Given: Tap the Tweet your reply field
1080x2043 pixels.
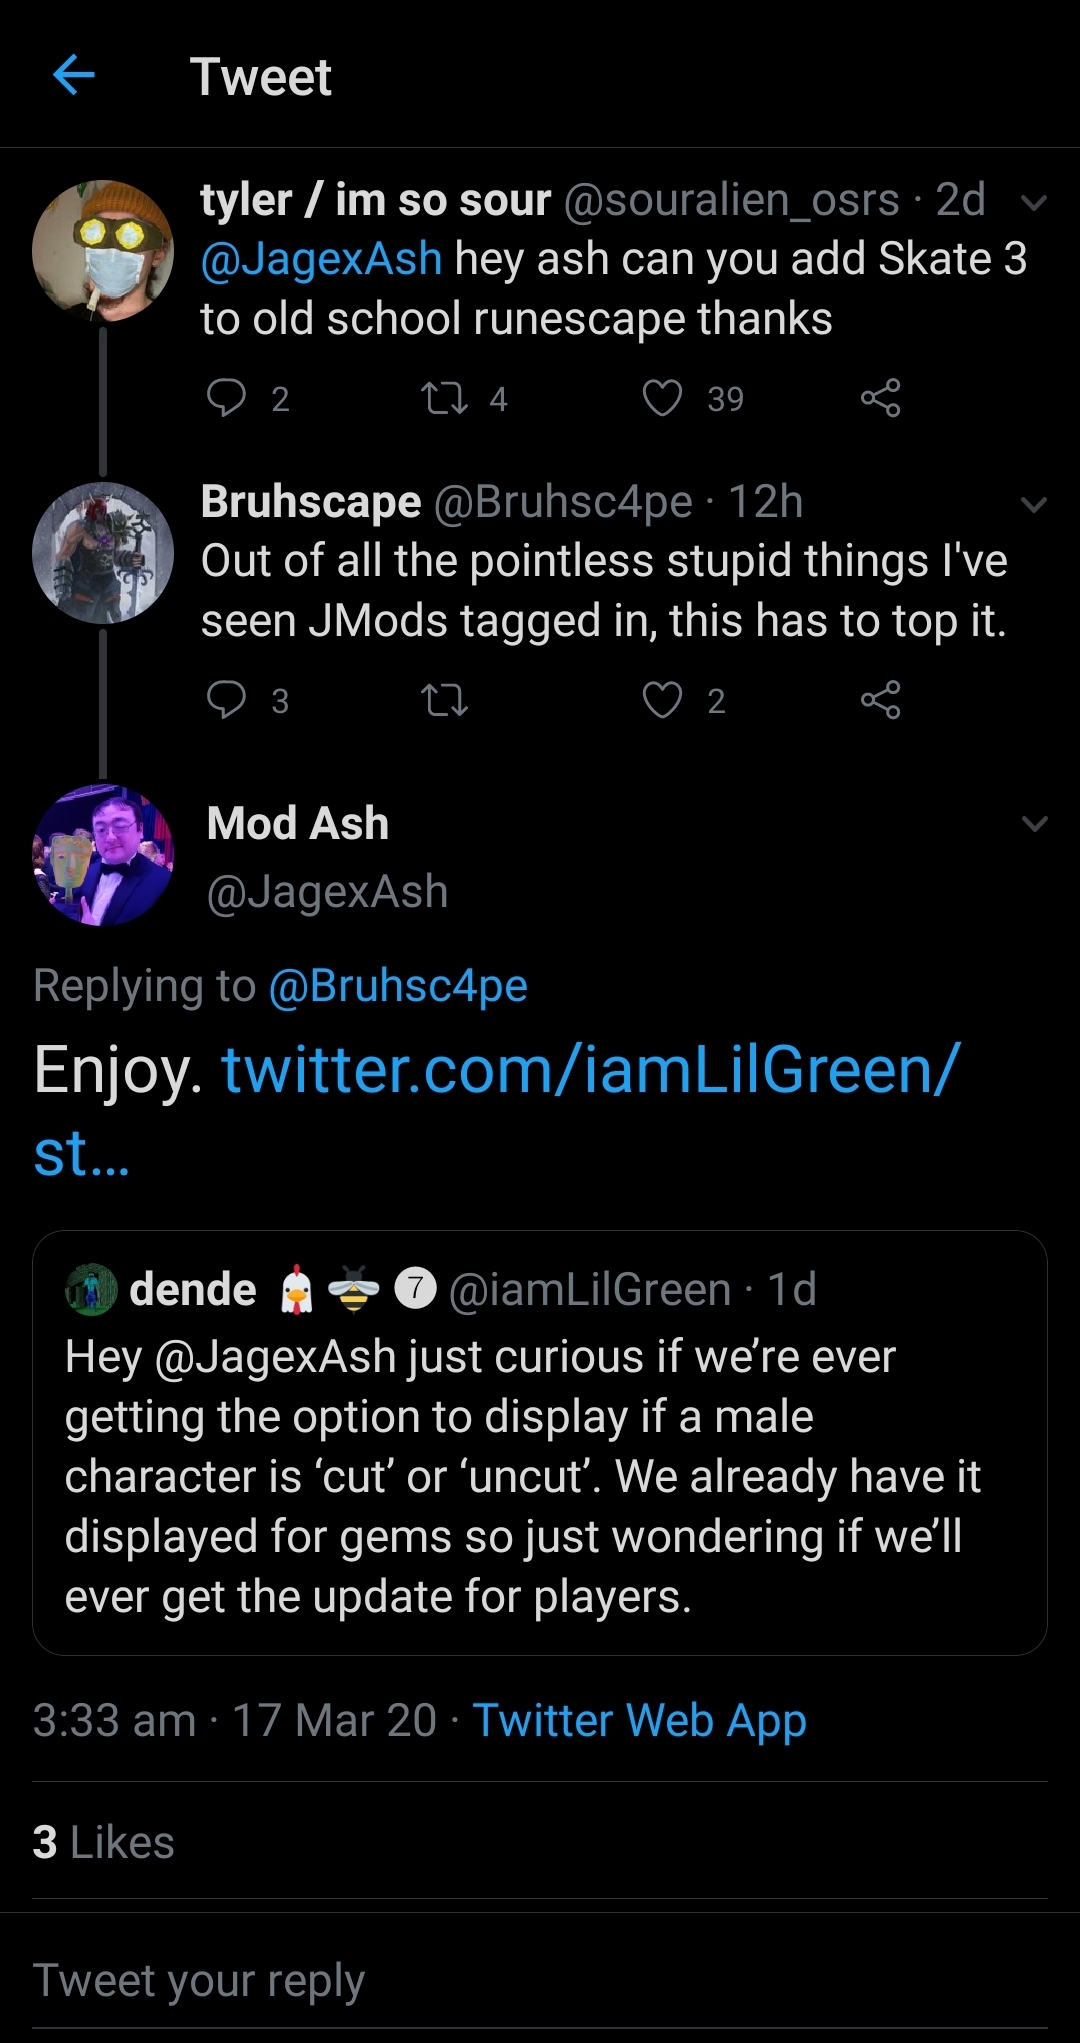Looking at the screenshot, I should 400,1980.
